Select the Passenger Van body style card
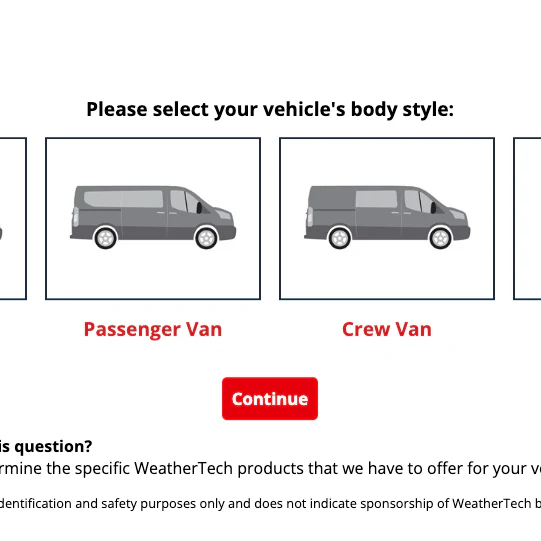Image resolution: width=541 pixels, height=541 pixels. click(153, 218)
